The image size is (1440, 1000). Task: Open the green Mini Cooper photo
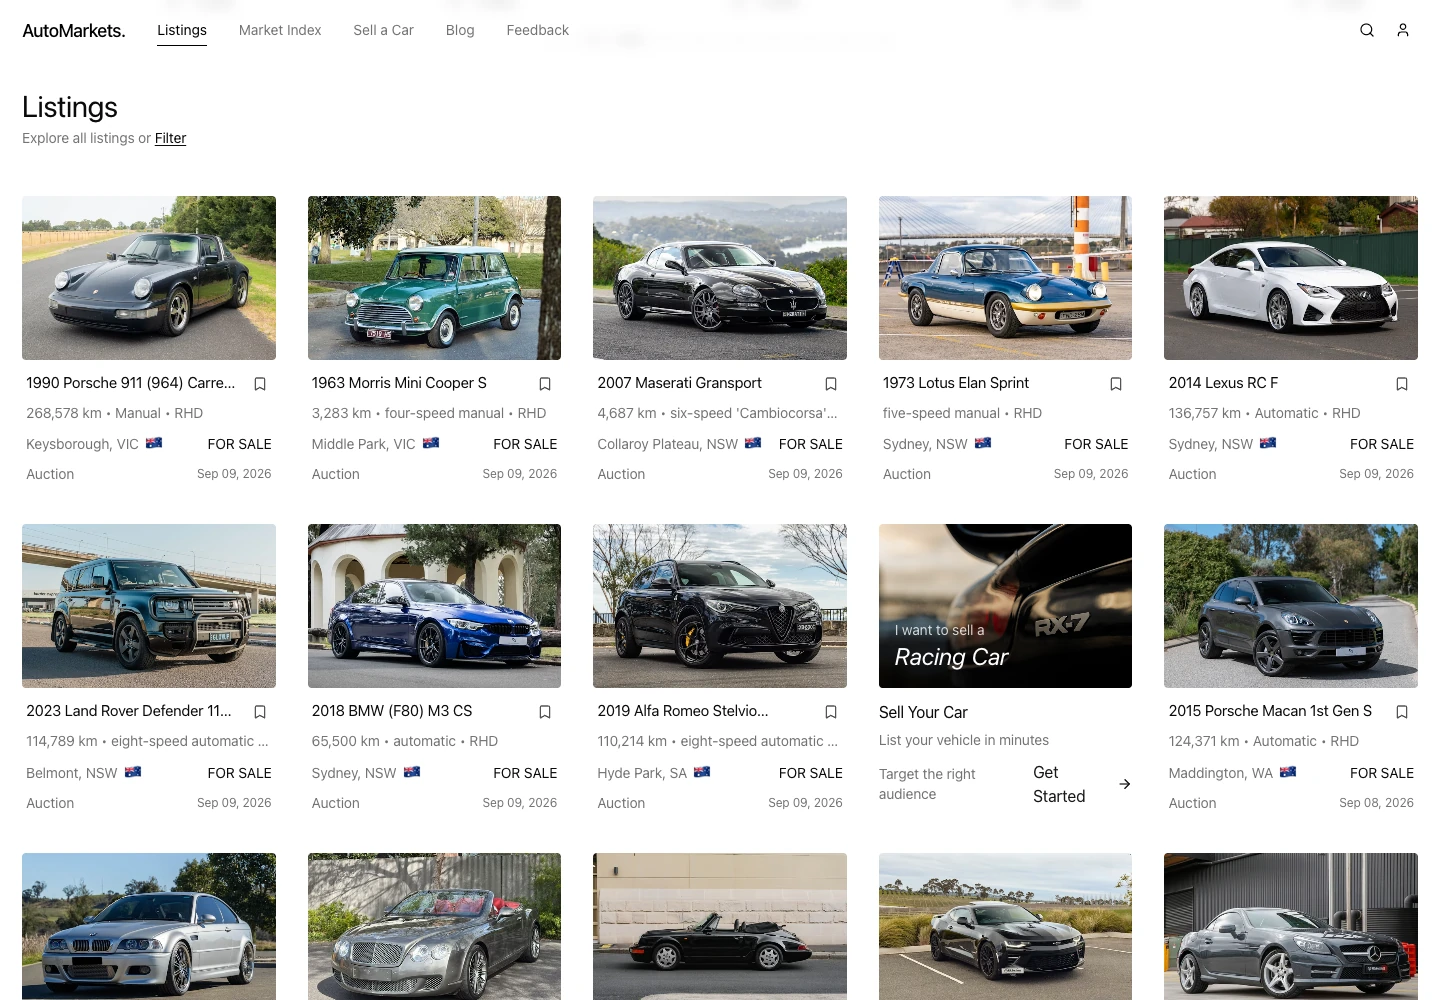(x=434, y=278)
